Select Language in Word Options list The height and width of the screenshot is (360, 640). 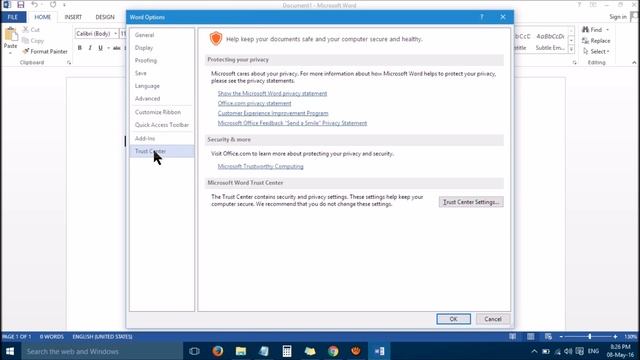coord(162,86)
